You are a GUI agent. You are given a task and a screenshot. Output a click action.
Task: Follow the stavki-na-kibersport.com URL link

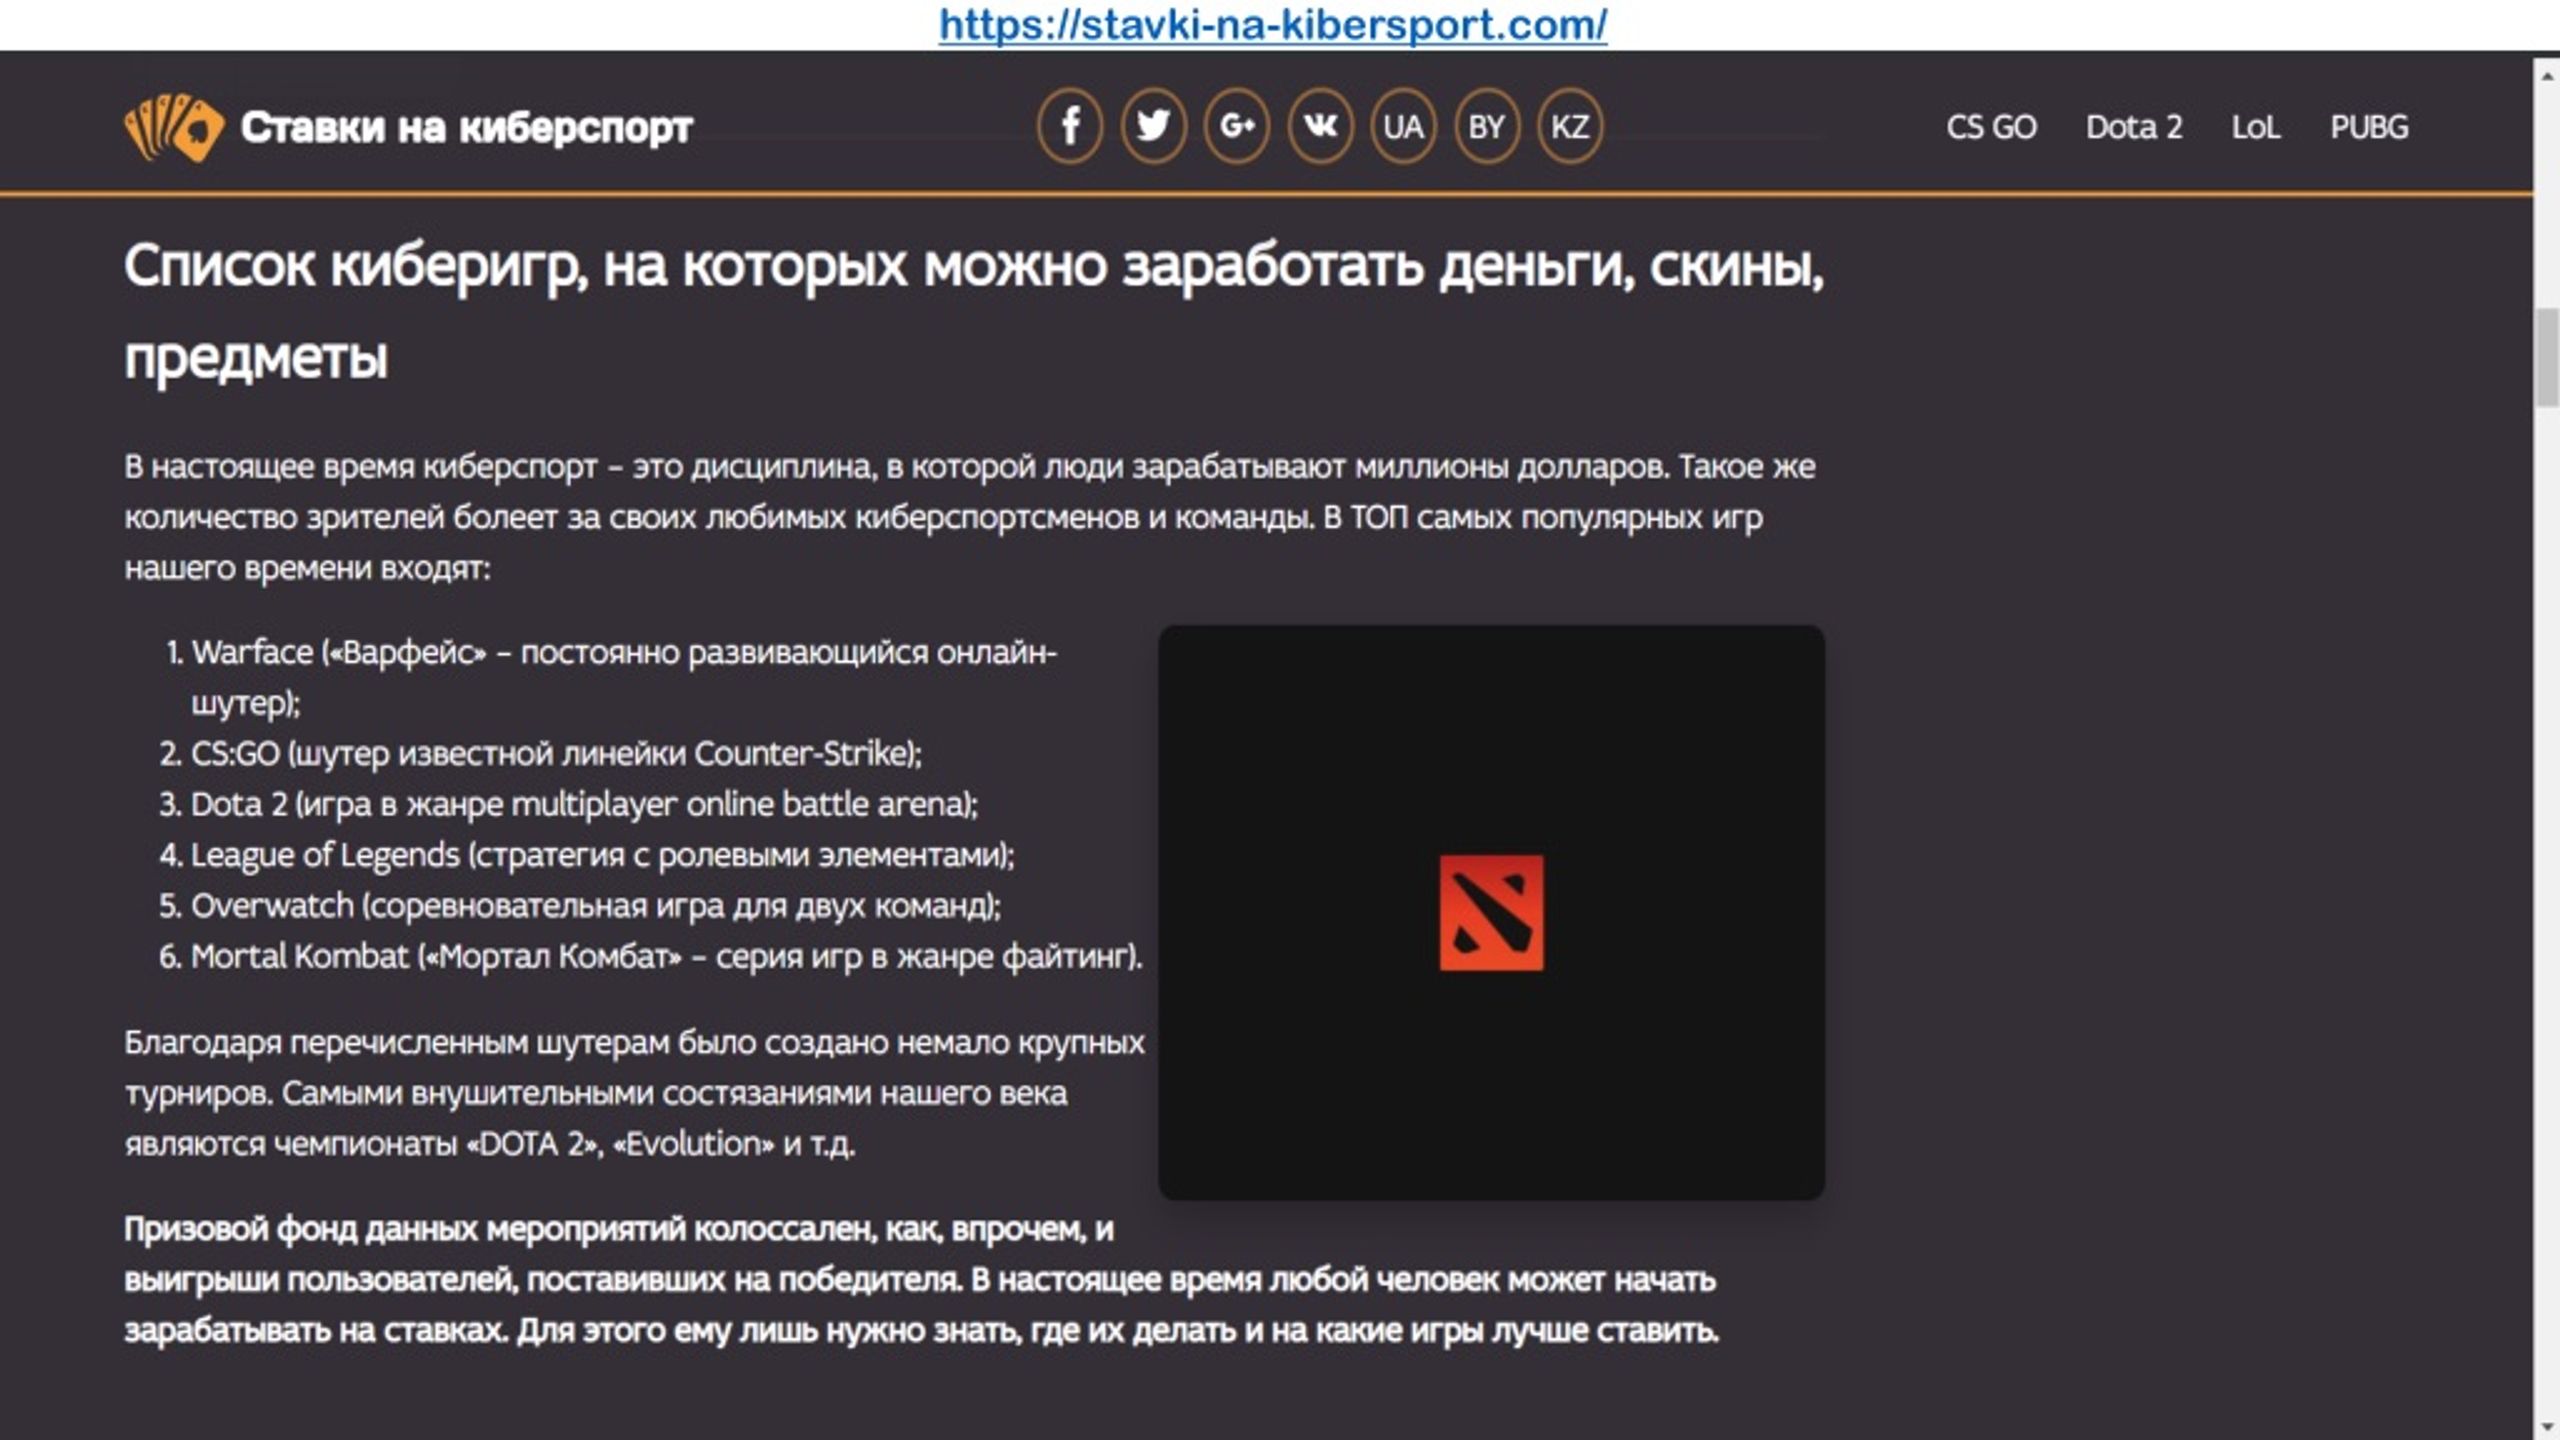[1273, 24]
